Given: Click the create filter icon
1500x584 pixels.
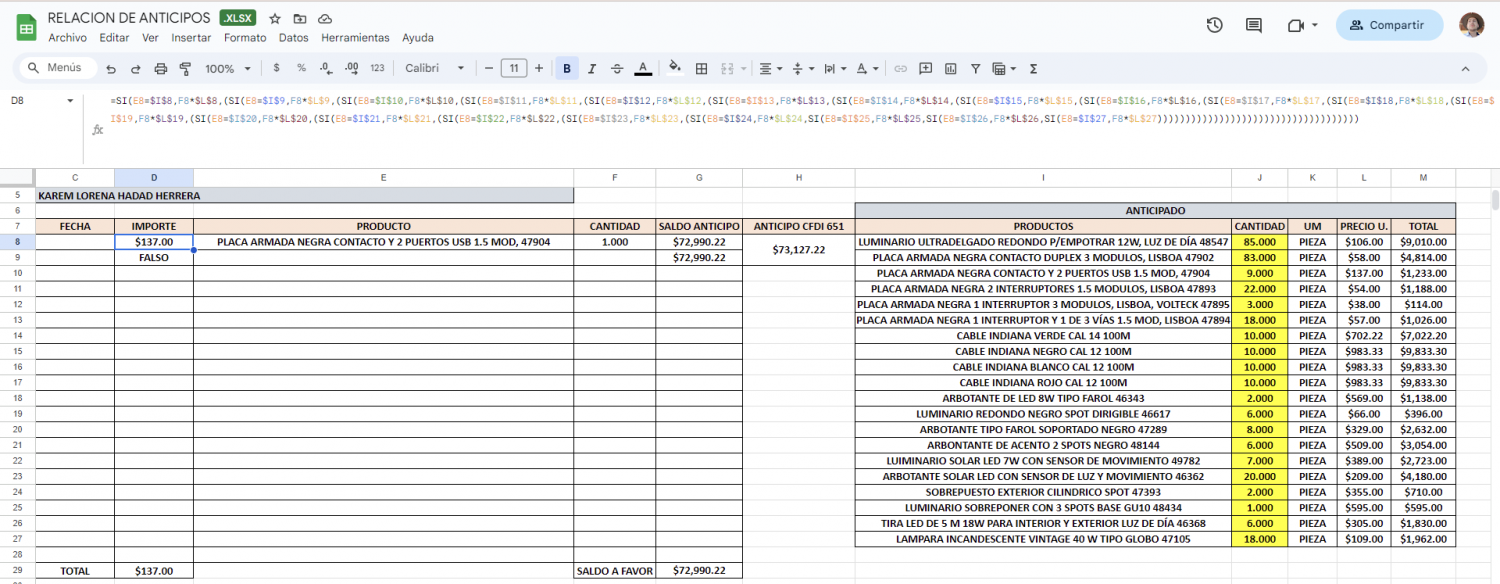Looking at the screenshot, I should point(975,68).
